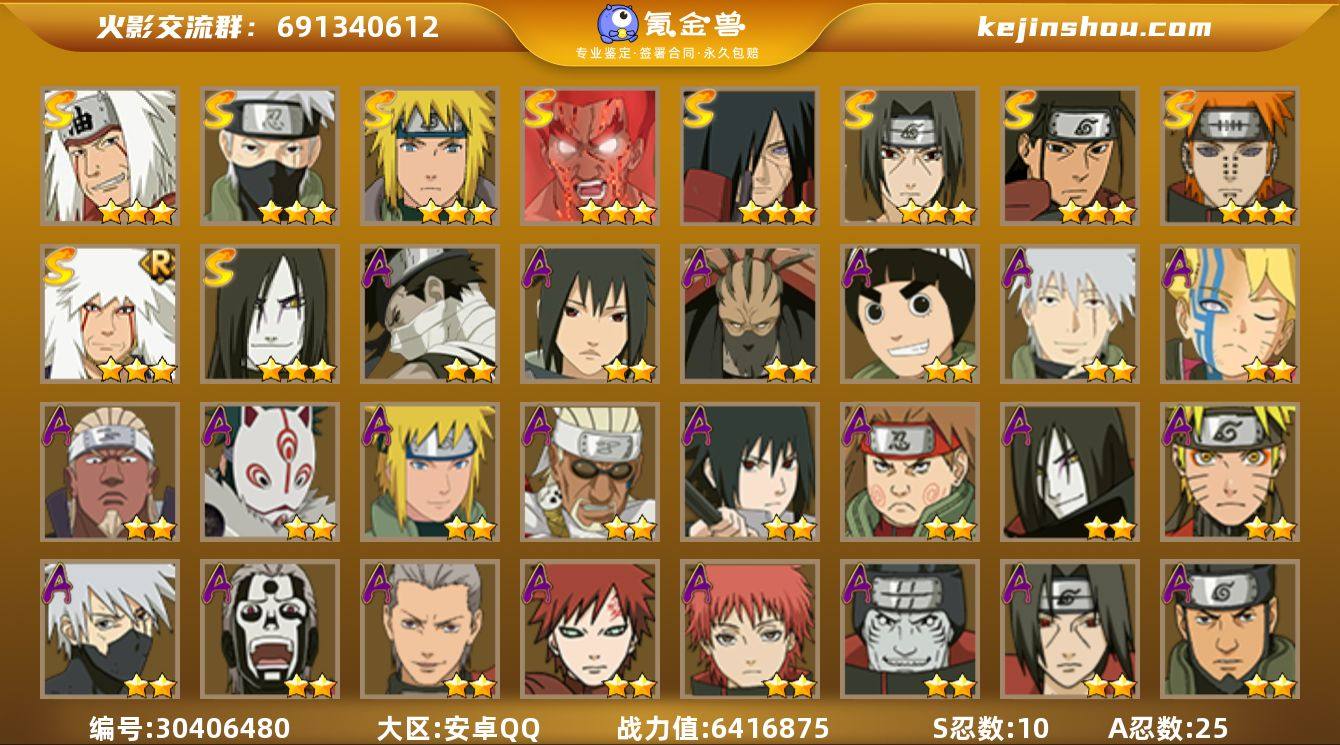
Task: Choose the white fox-mask ANBU portrait
Action: coord(269,472)
